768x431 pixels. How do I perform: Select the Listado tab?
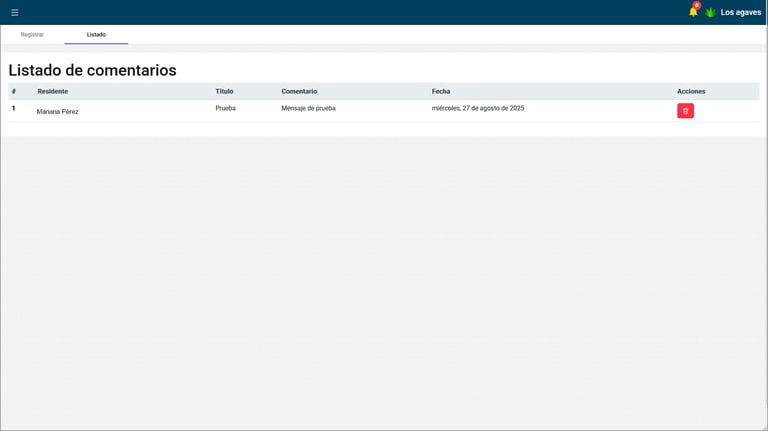pos(96,35)
